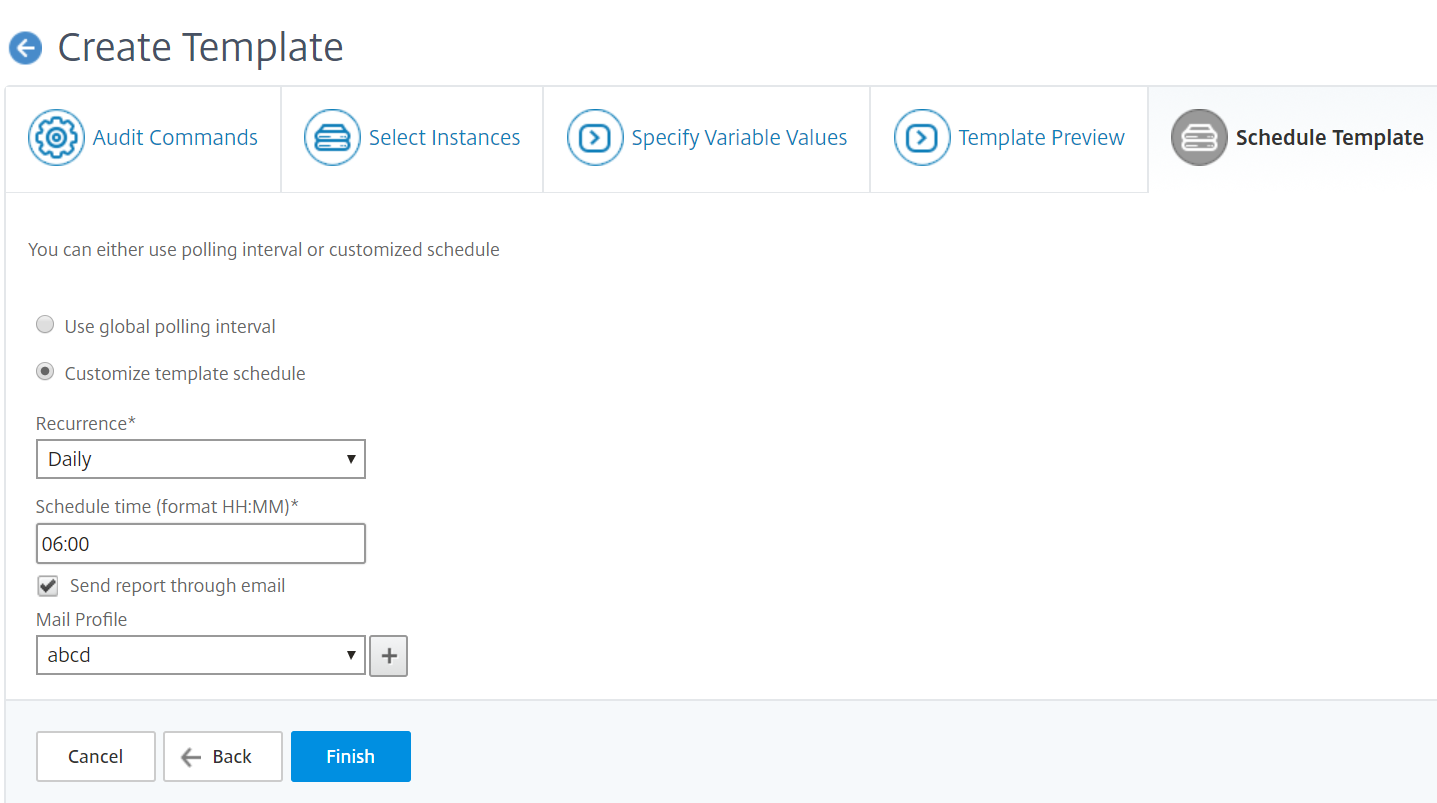Click the blue back arrow beside Create Template
Image resolution: width=1437 pixels, height=803 pixels.
point(25,48)
